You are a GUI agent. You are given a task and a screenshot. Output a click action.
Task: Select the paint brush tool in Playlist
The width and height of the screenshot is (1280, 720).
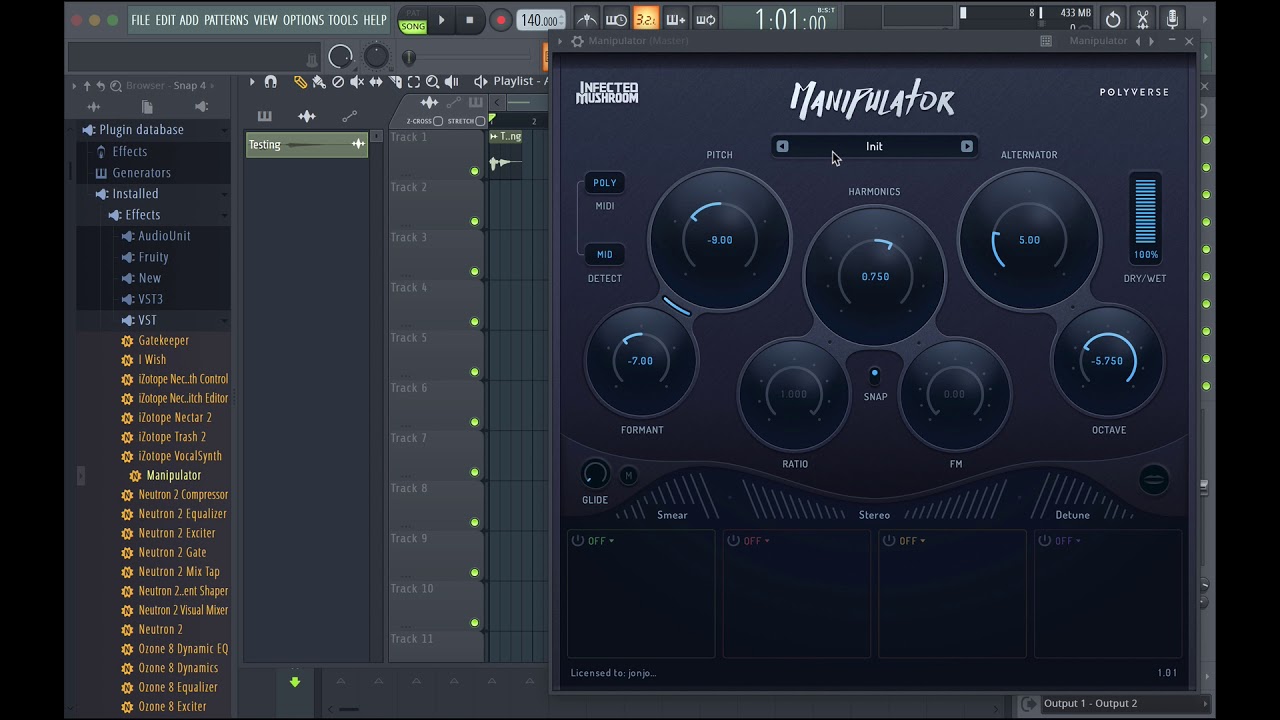point(319,82)
